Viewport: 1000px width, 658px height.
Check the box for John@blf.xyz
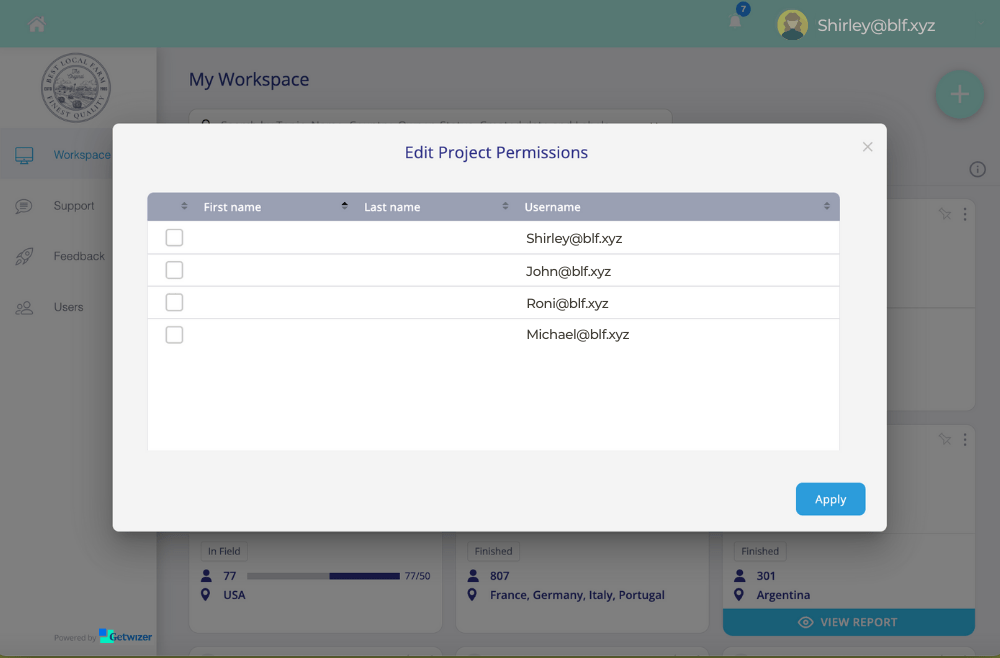174,270
